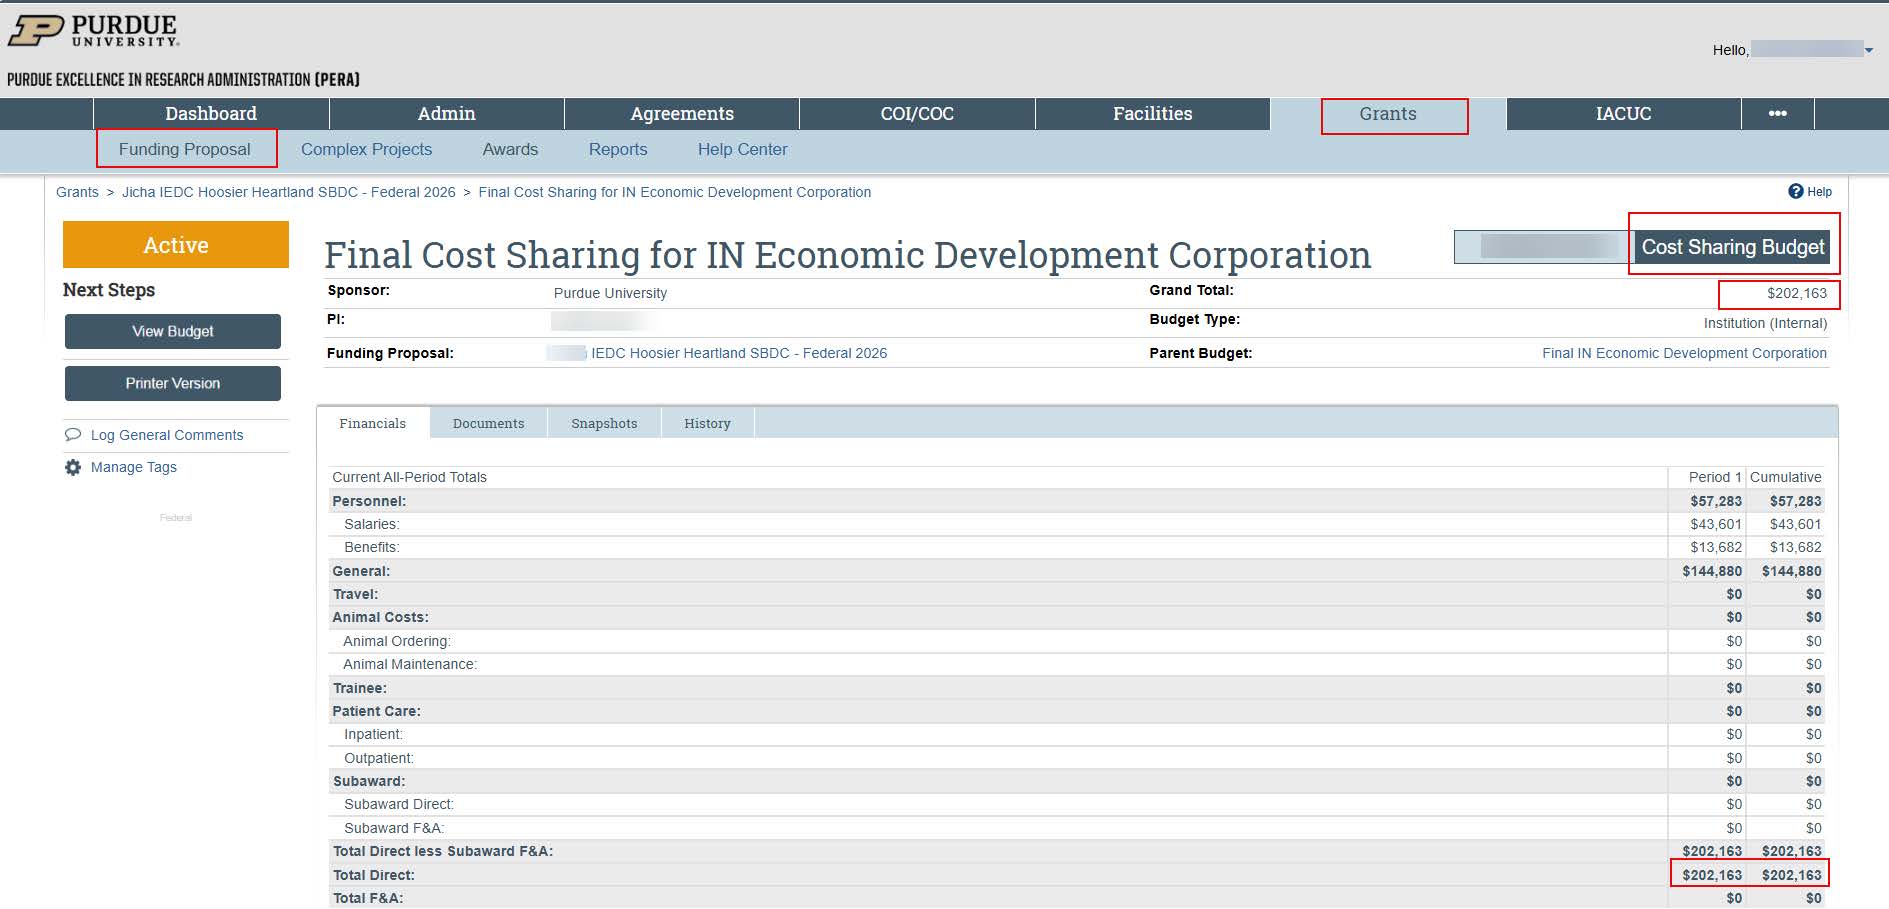Image resolution: width=1889 pixels, height=909 pixels.
Task: Select the Grants navigation tab
Action: click(1388, 114)
